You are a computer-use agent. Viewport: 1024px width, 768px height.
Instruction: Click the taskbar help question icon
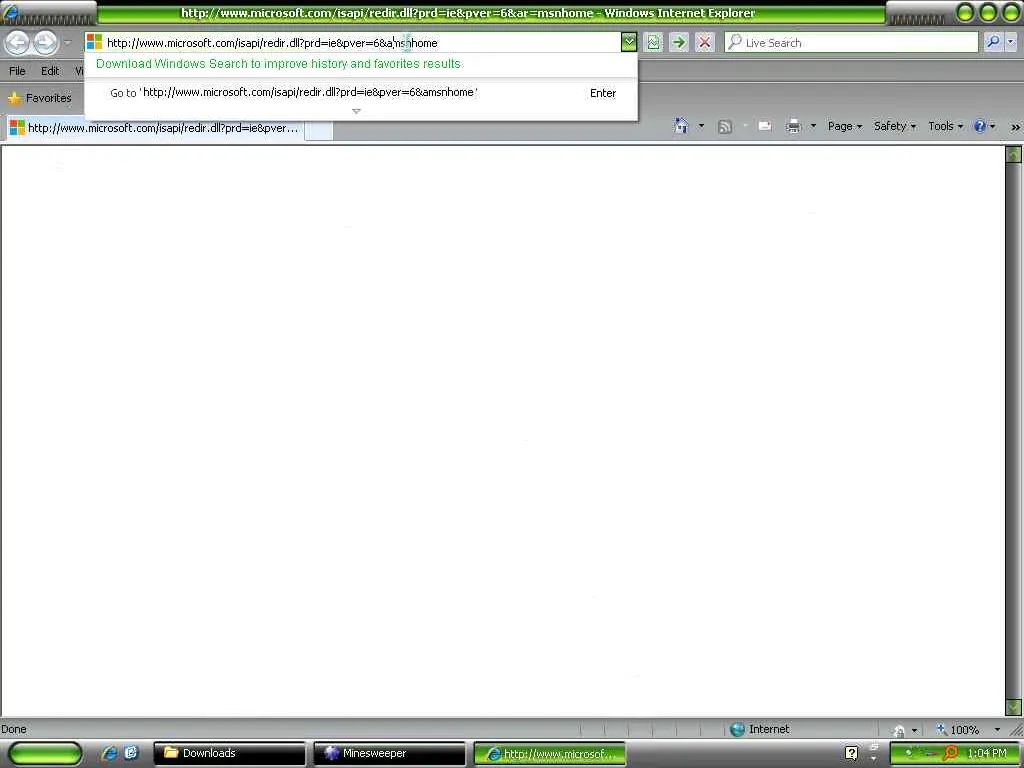(852, 753)
